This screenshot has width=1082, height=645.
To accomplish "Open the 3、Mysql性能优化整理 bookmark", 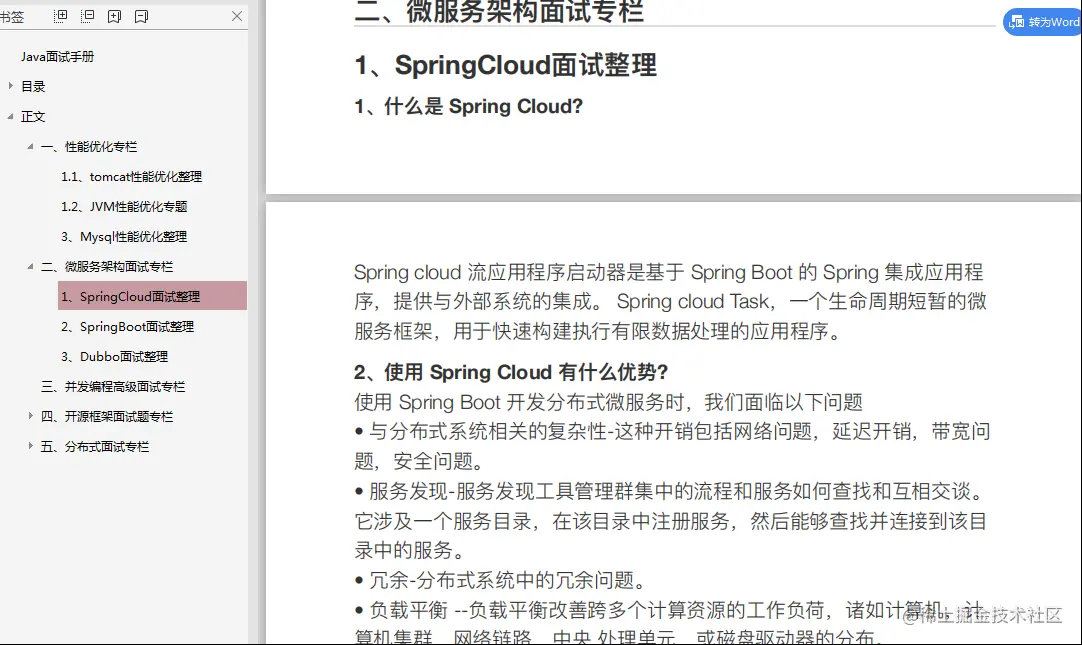I will point(124,237).
